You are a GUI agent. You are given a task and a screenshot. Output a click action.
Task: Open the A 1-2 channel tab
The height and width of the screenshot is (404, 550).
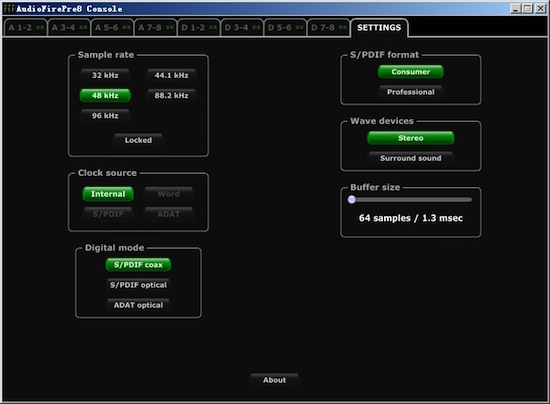(25, 28)
